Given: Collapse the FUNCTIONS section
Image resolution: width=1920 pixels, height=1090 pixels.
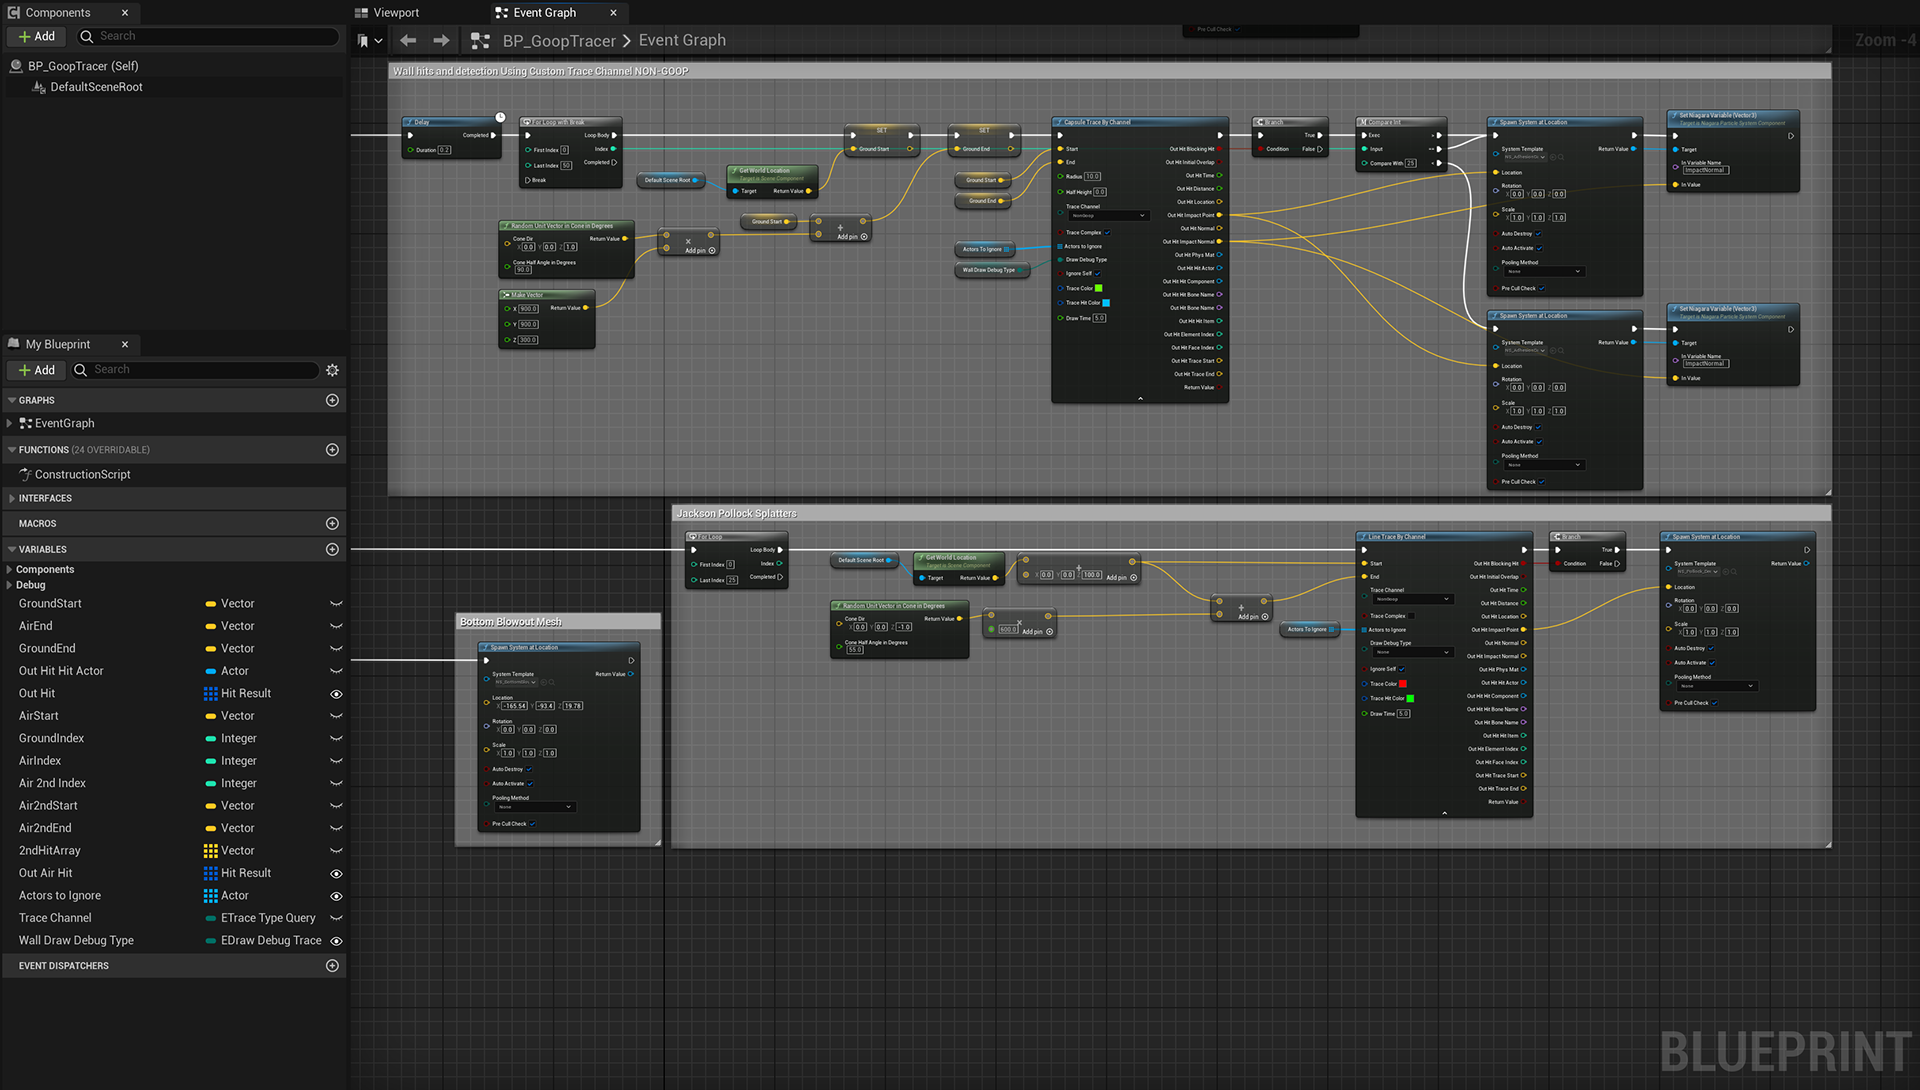Looking at the screenshot, I should point(12,450).
